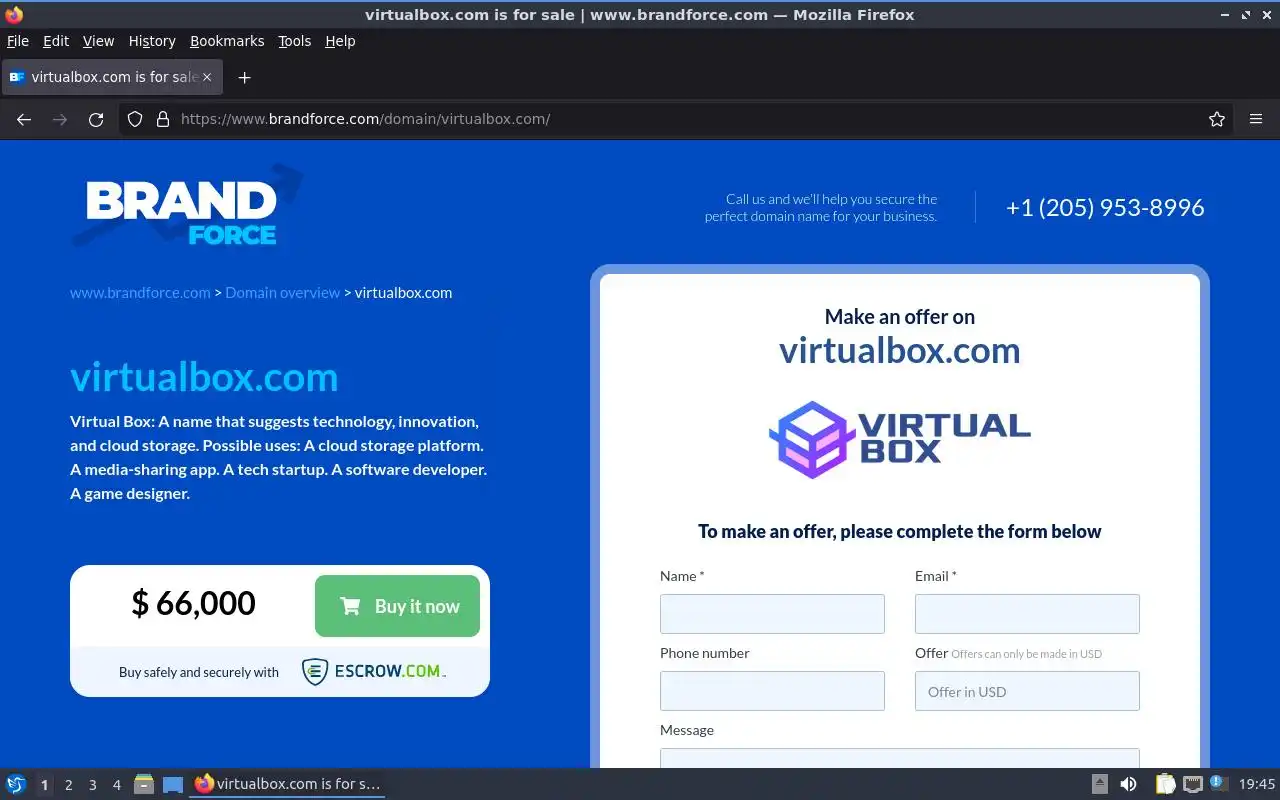Click the Buy it now button
Image resolution: width=1280 pixels, height=800 pixels.
point(397,606)
